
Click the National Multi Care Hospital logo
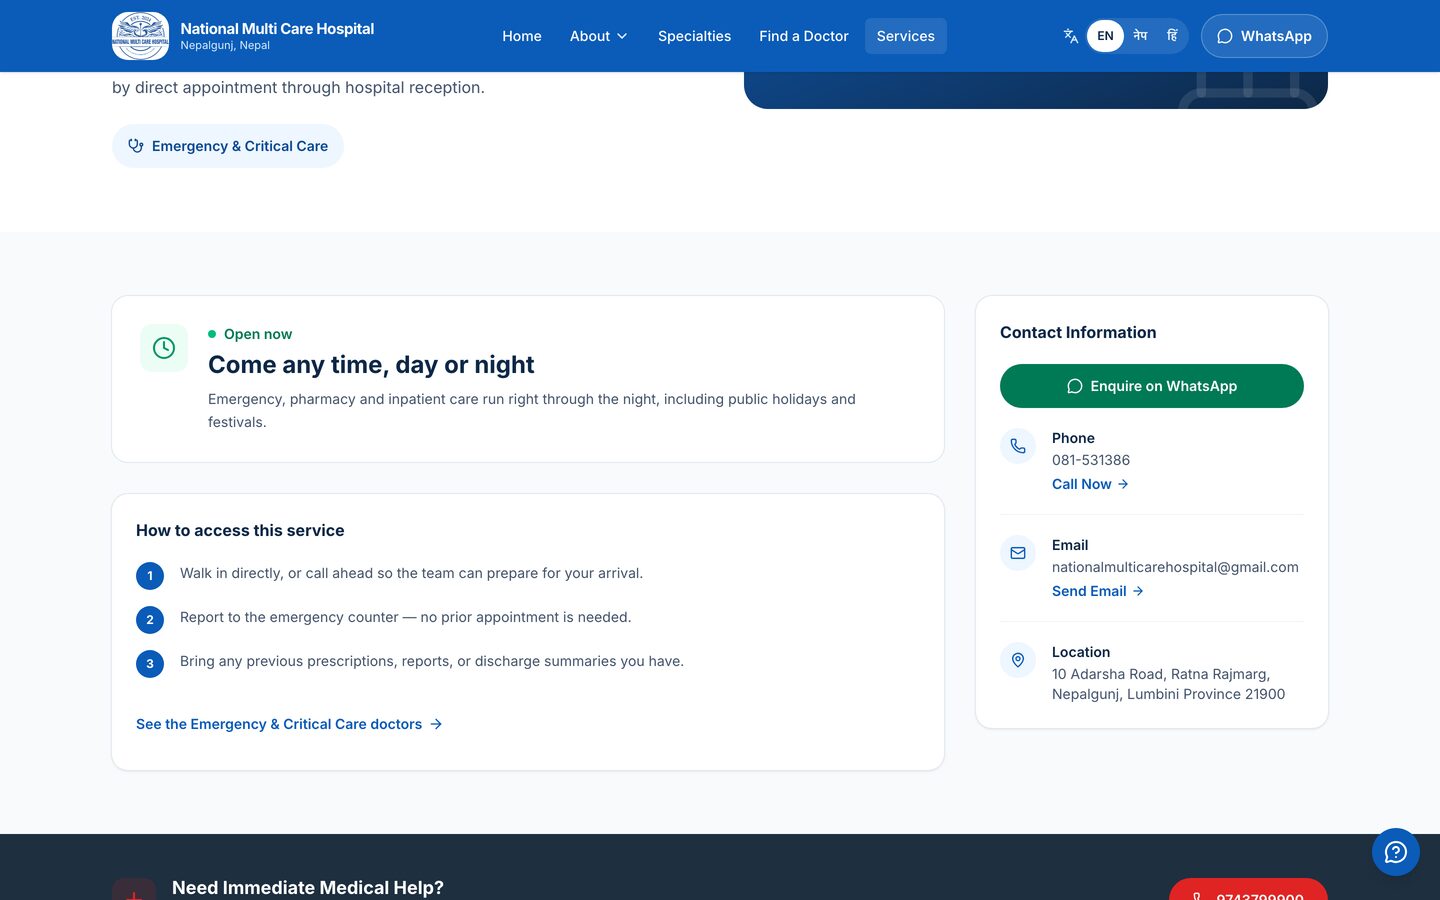tap(141, 36)
